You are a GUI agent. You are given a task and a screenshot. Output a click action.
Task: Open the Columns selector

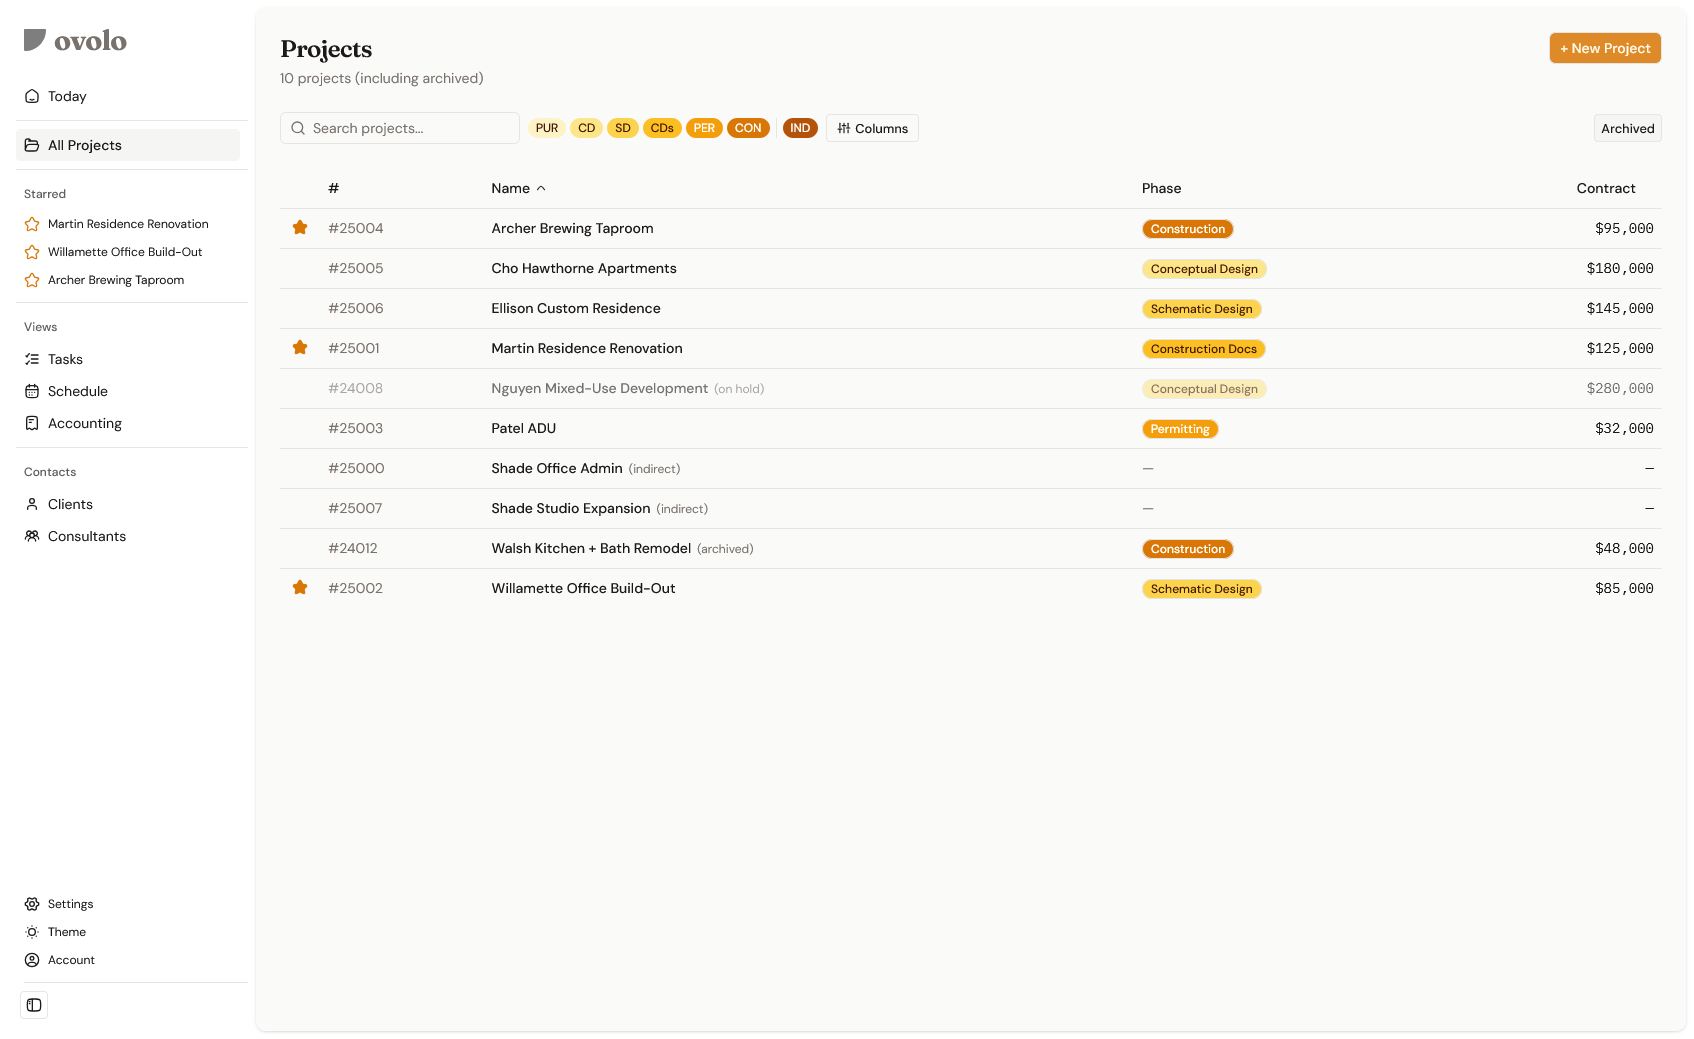(x=871, y=128)
